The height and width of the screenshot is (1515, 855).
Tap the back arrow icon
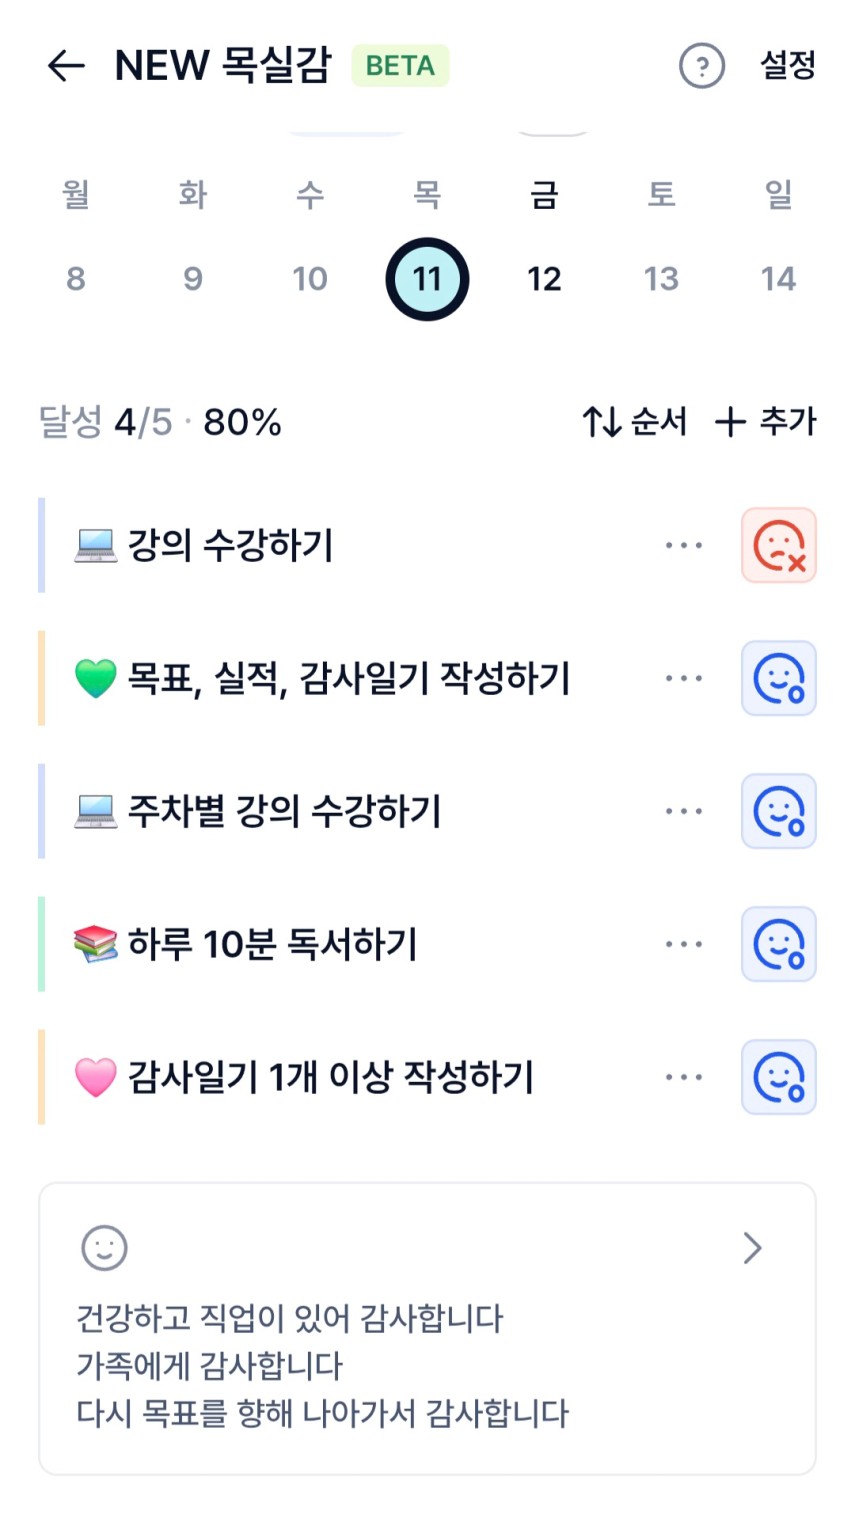[66, 66]
